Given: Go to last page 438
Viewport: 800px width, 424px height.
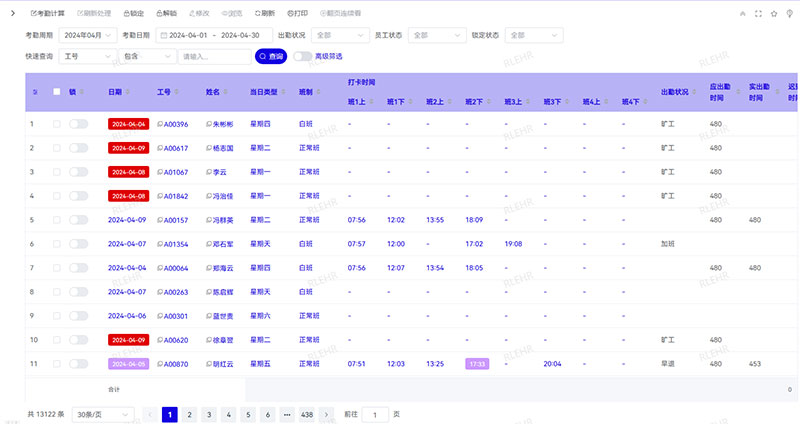Looking at the screenshot, I should point(307,415).
